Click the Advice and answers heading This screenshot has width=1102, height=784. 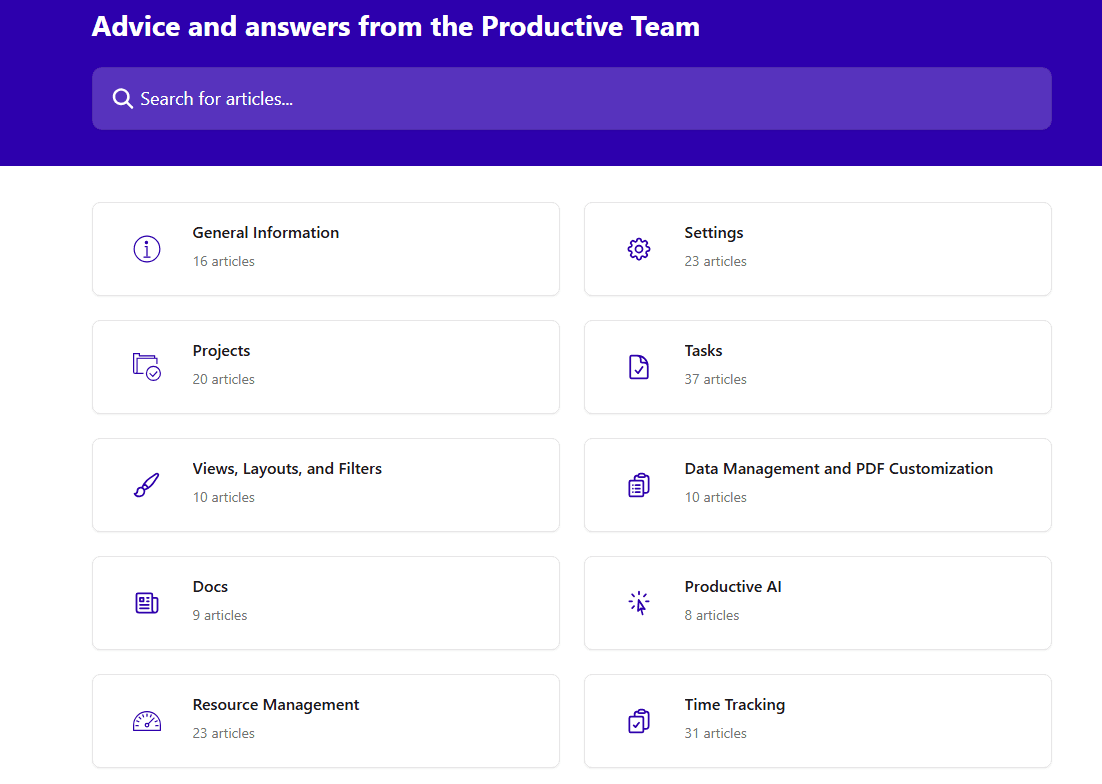[x=396, y=27]
